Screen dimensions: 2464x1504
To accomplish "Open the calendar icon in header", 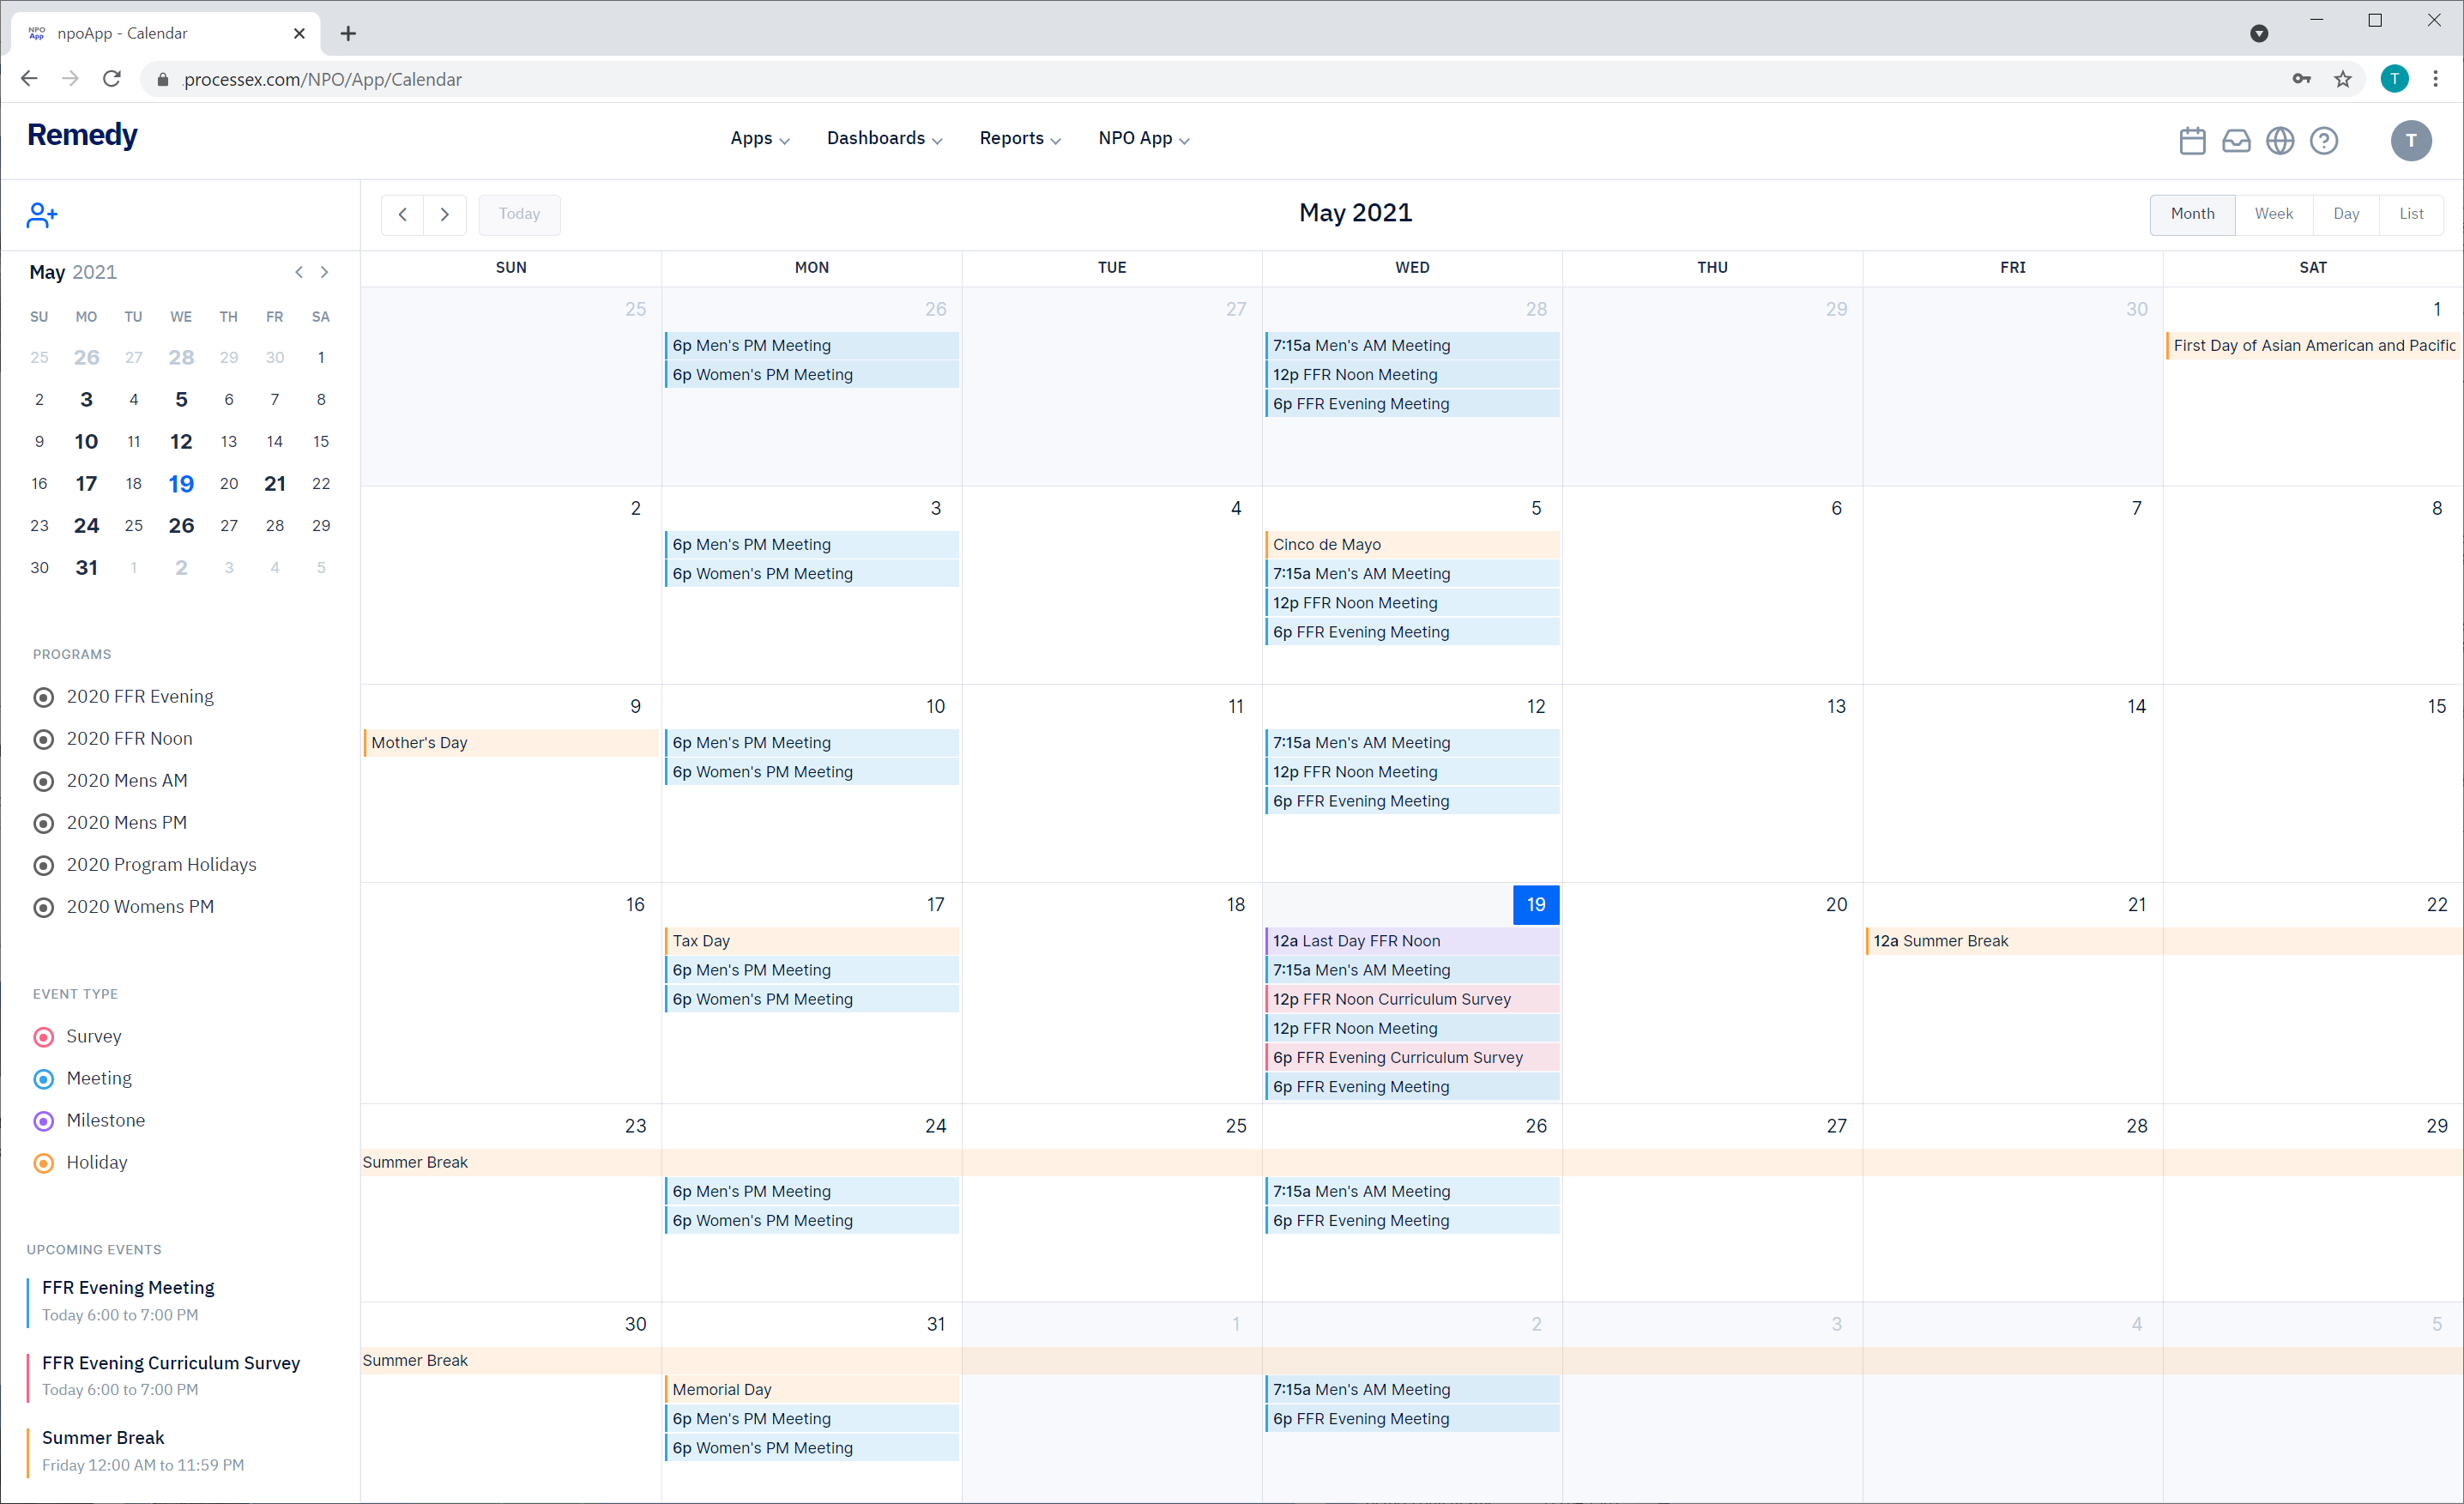I will pos(2192,141).
